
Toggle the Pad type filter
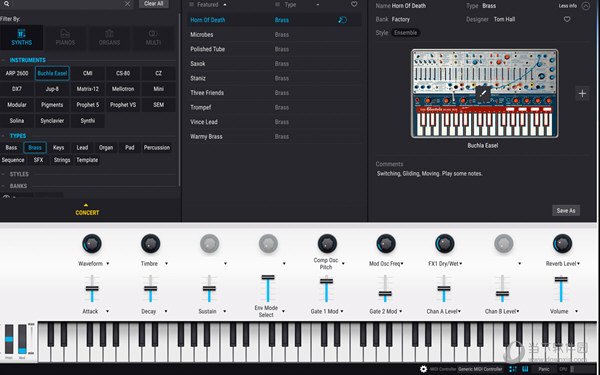point(130,147)
